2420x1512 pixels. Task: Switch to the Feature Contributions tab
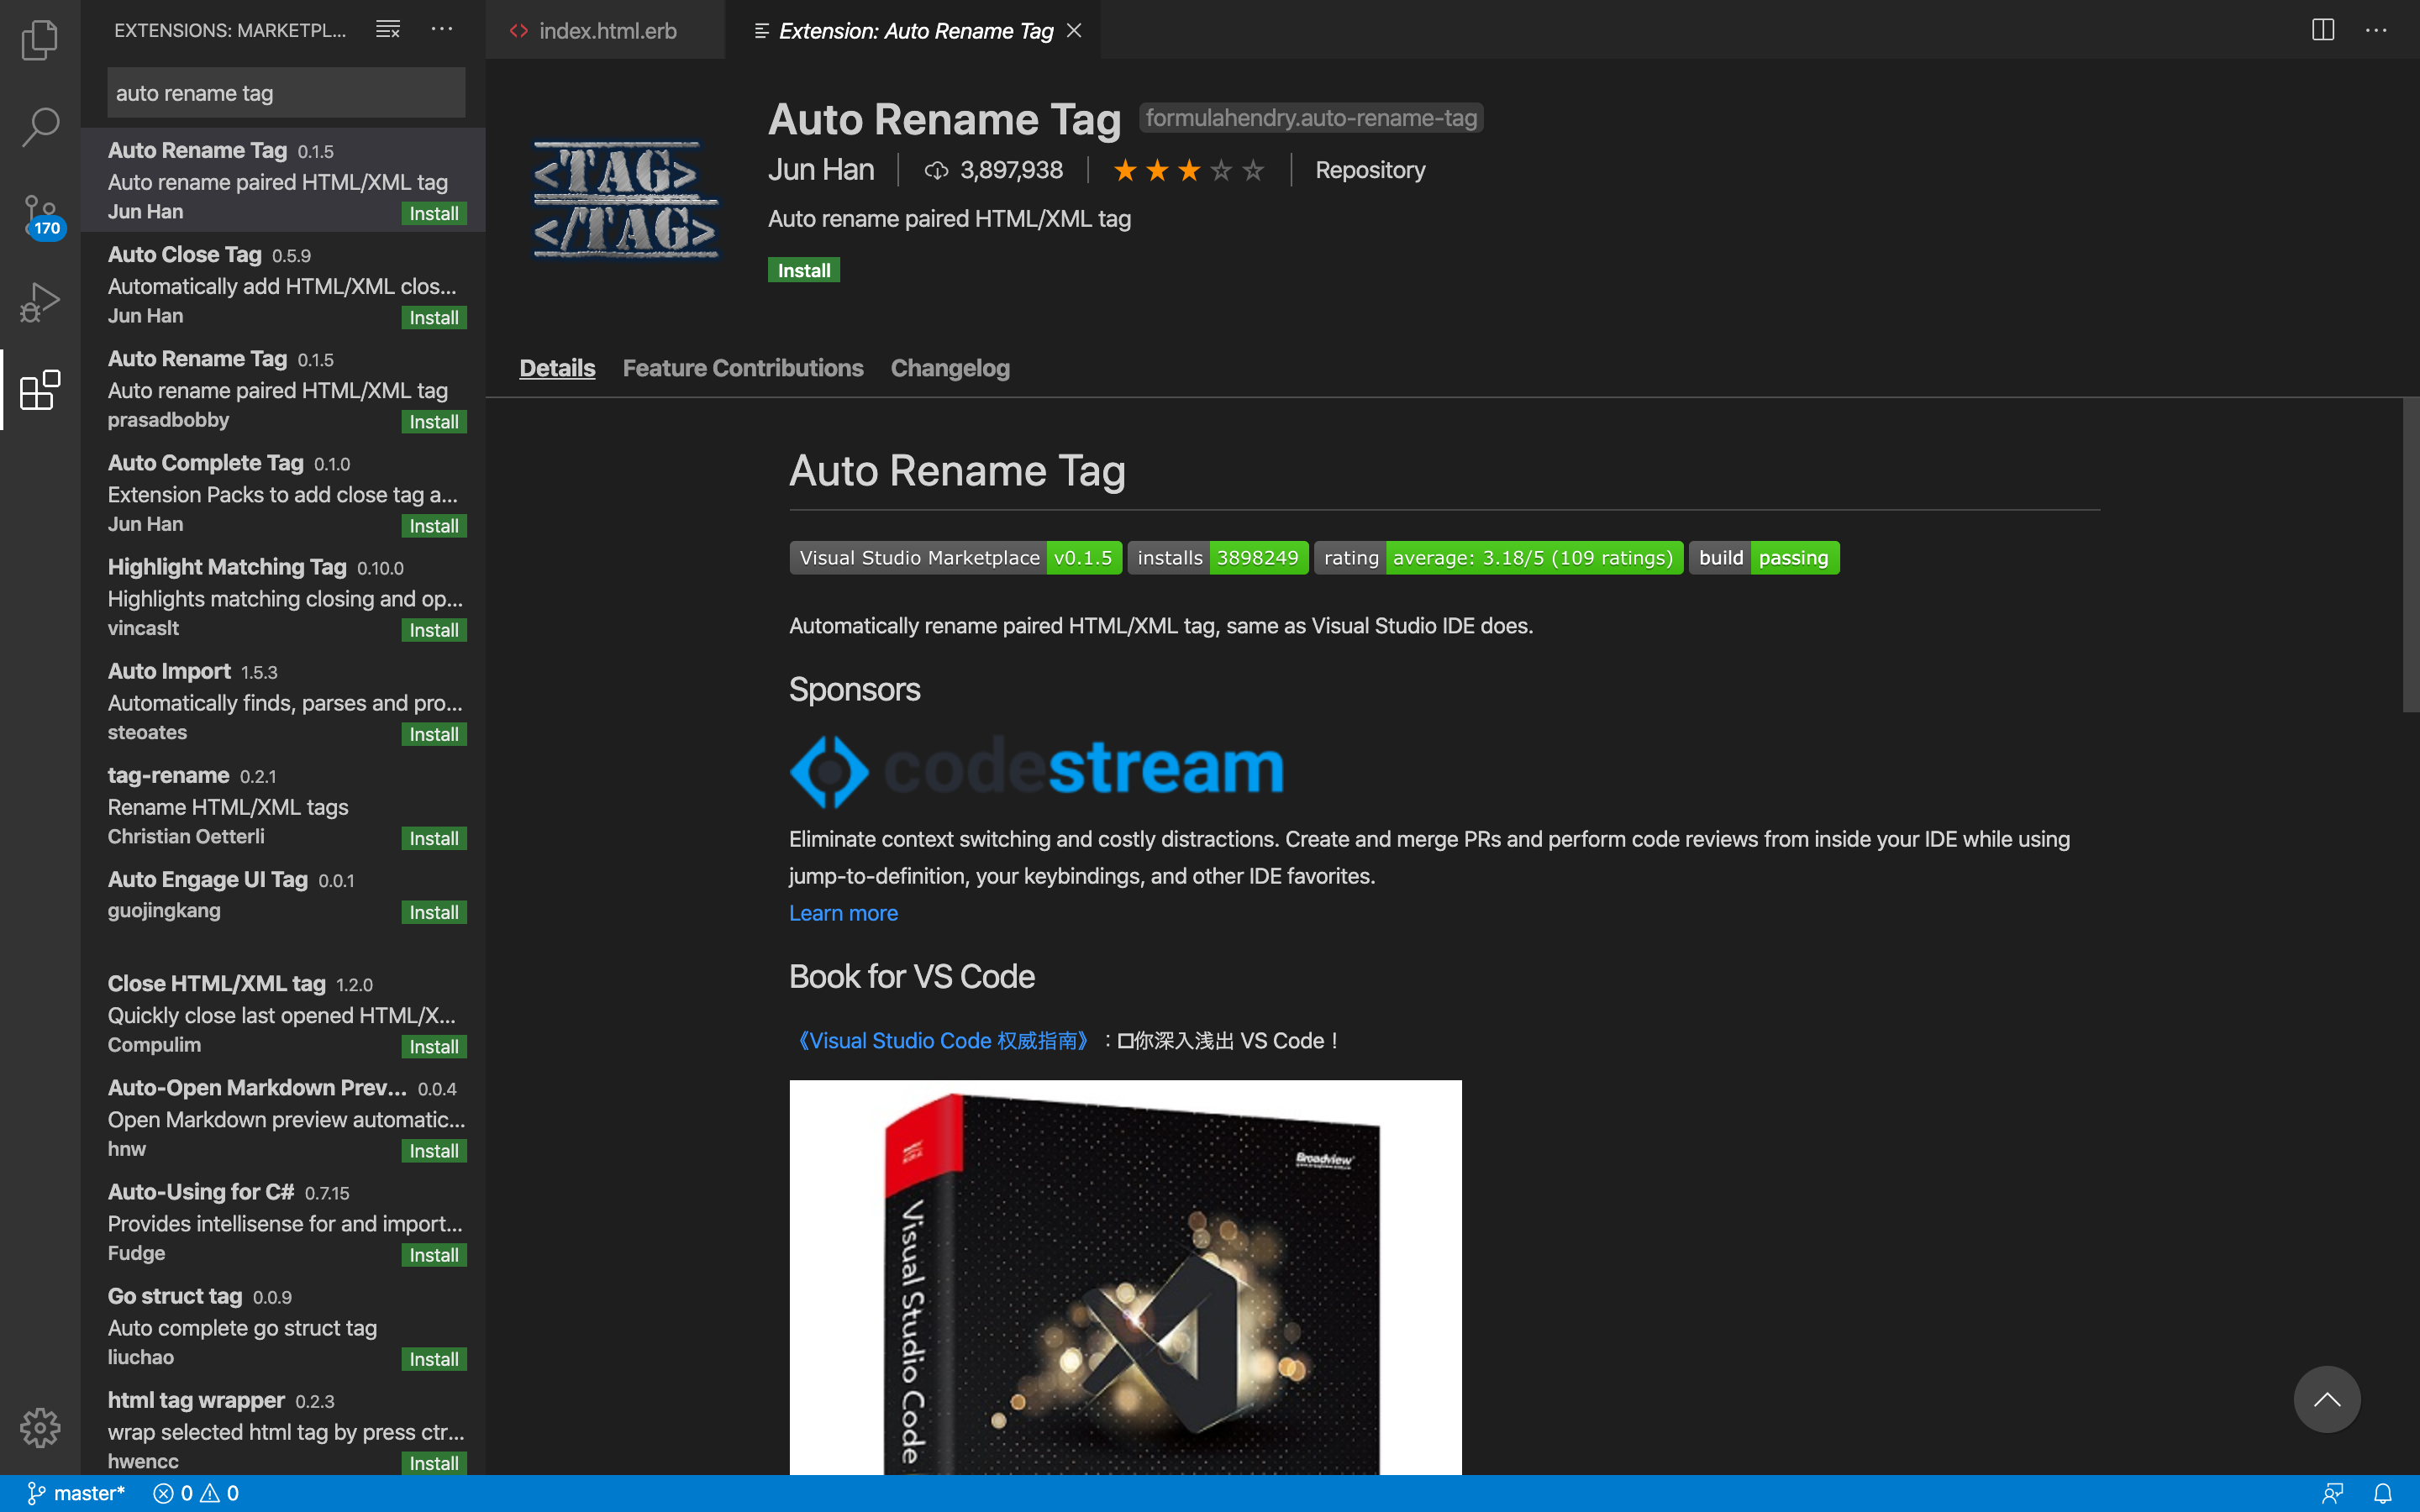[x=742, y=368]
